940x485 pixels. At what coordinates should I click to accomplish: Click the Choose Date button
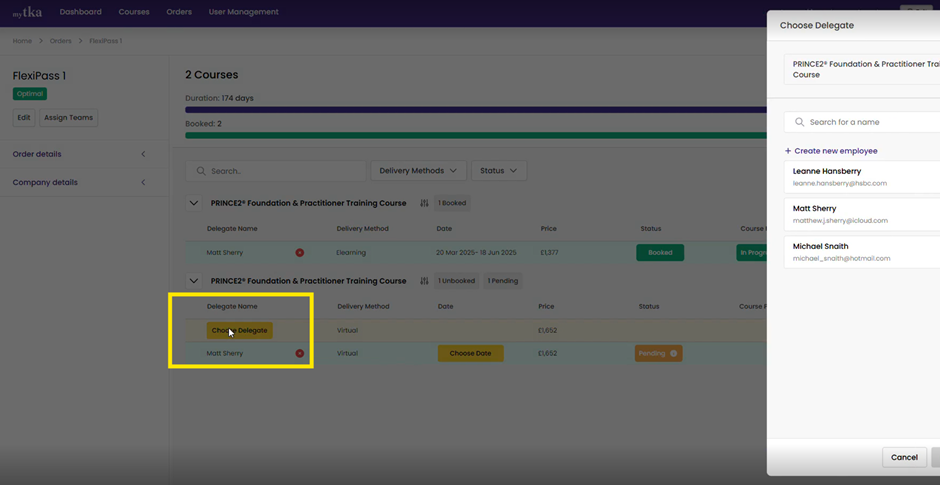coord(471,353)
